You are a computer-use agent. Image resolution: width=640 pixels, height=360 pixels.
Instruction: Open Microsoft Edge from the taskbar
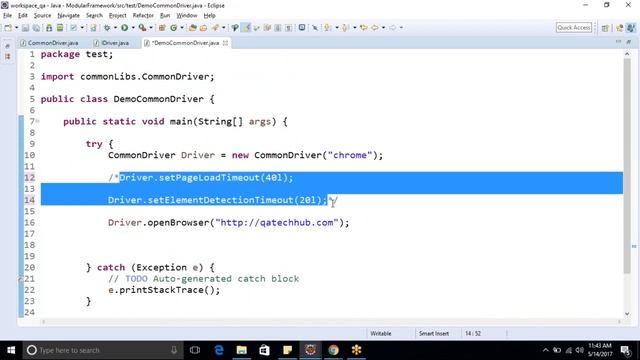pyautogui.click(x=219, y=350)
